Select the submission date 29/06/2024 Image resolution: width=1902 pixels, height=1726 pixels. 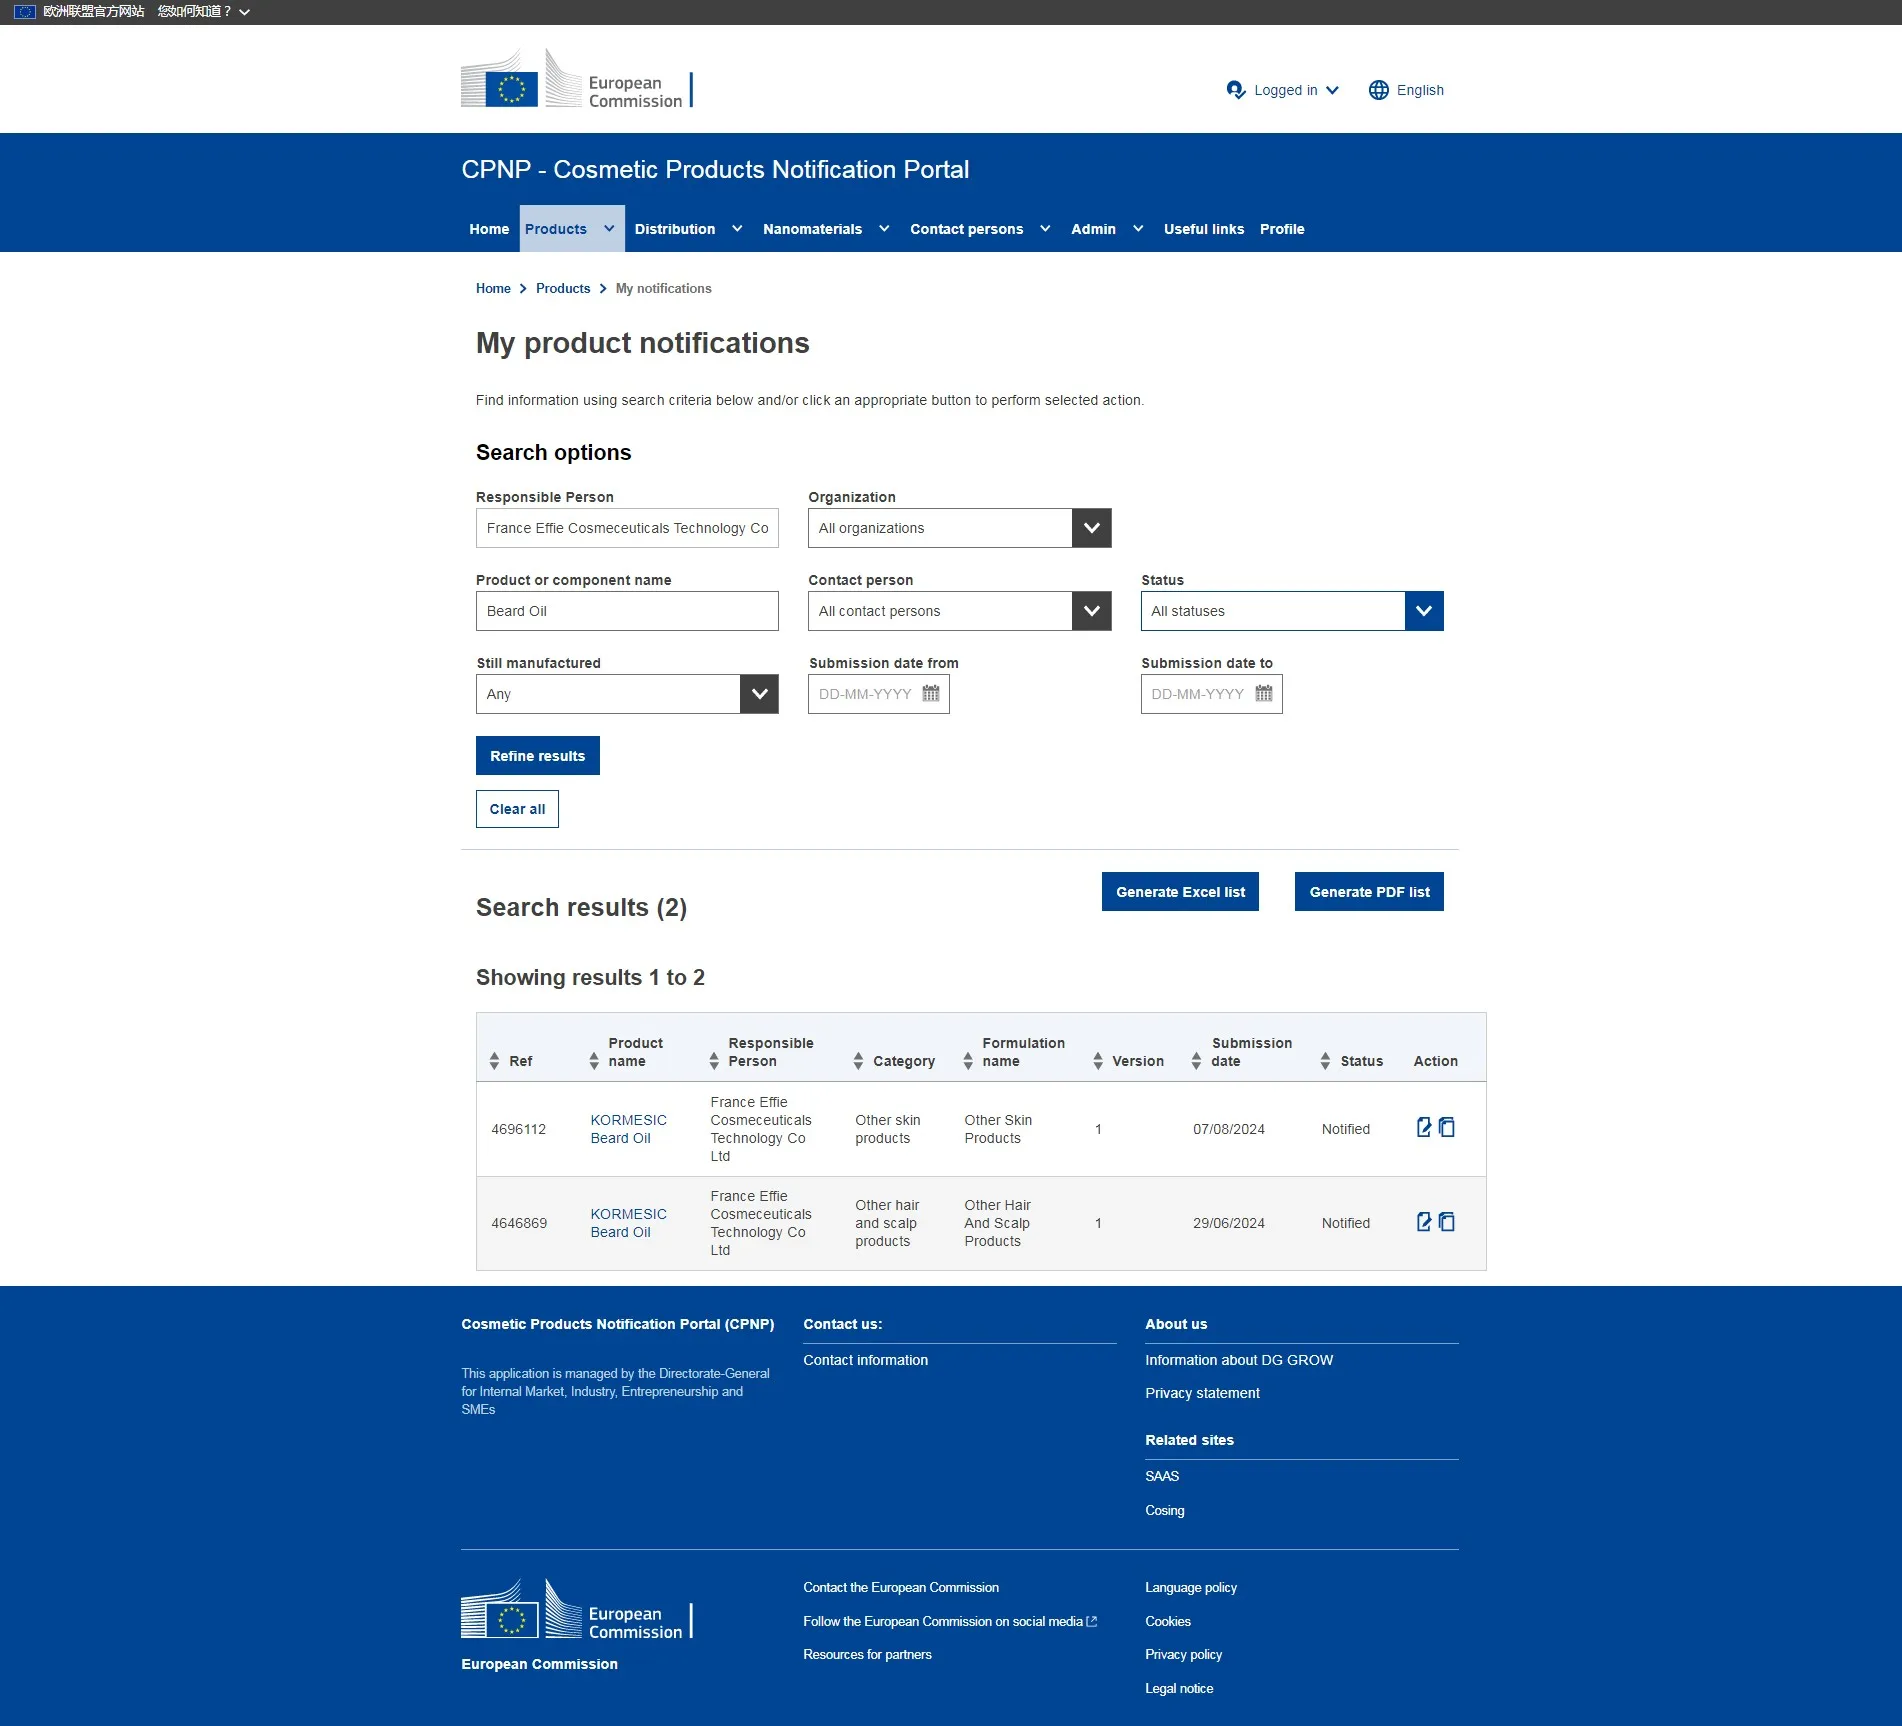tap(1229, 1223)
